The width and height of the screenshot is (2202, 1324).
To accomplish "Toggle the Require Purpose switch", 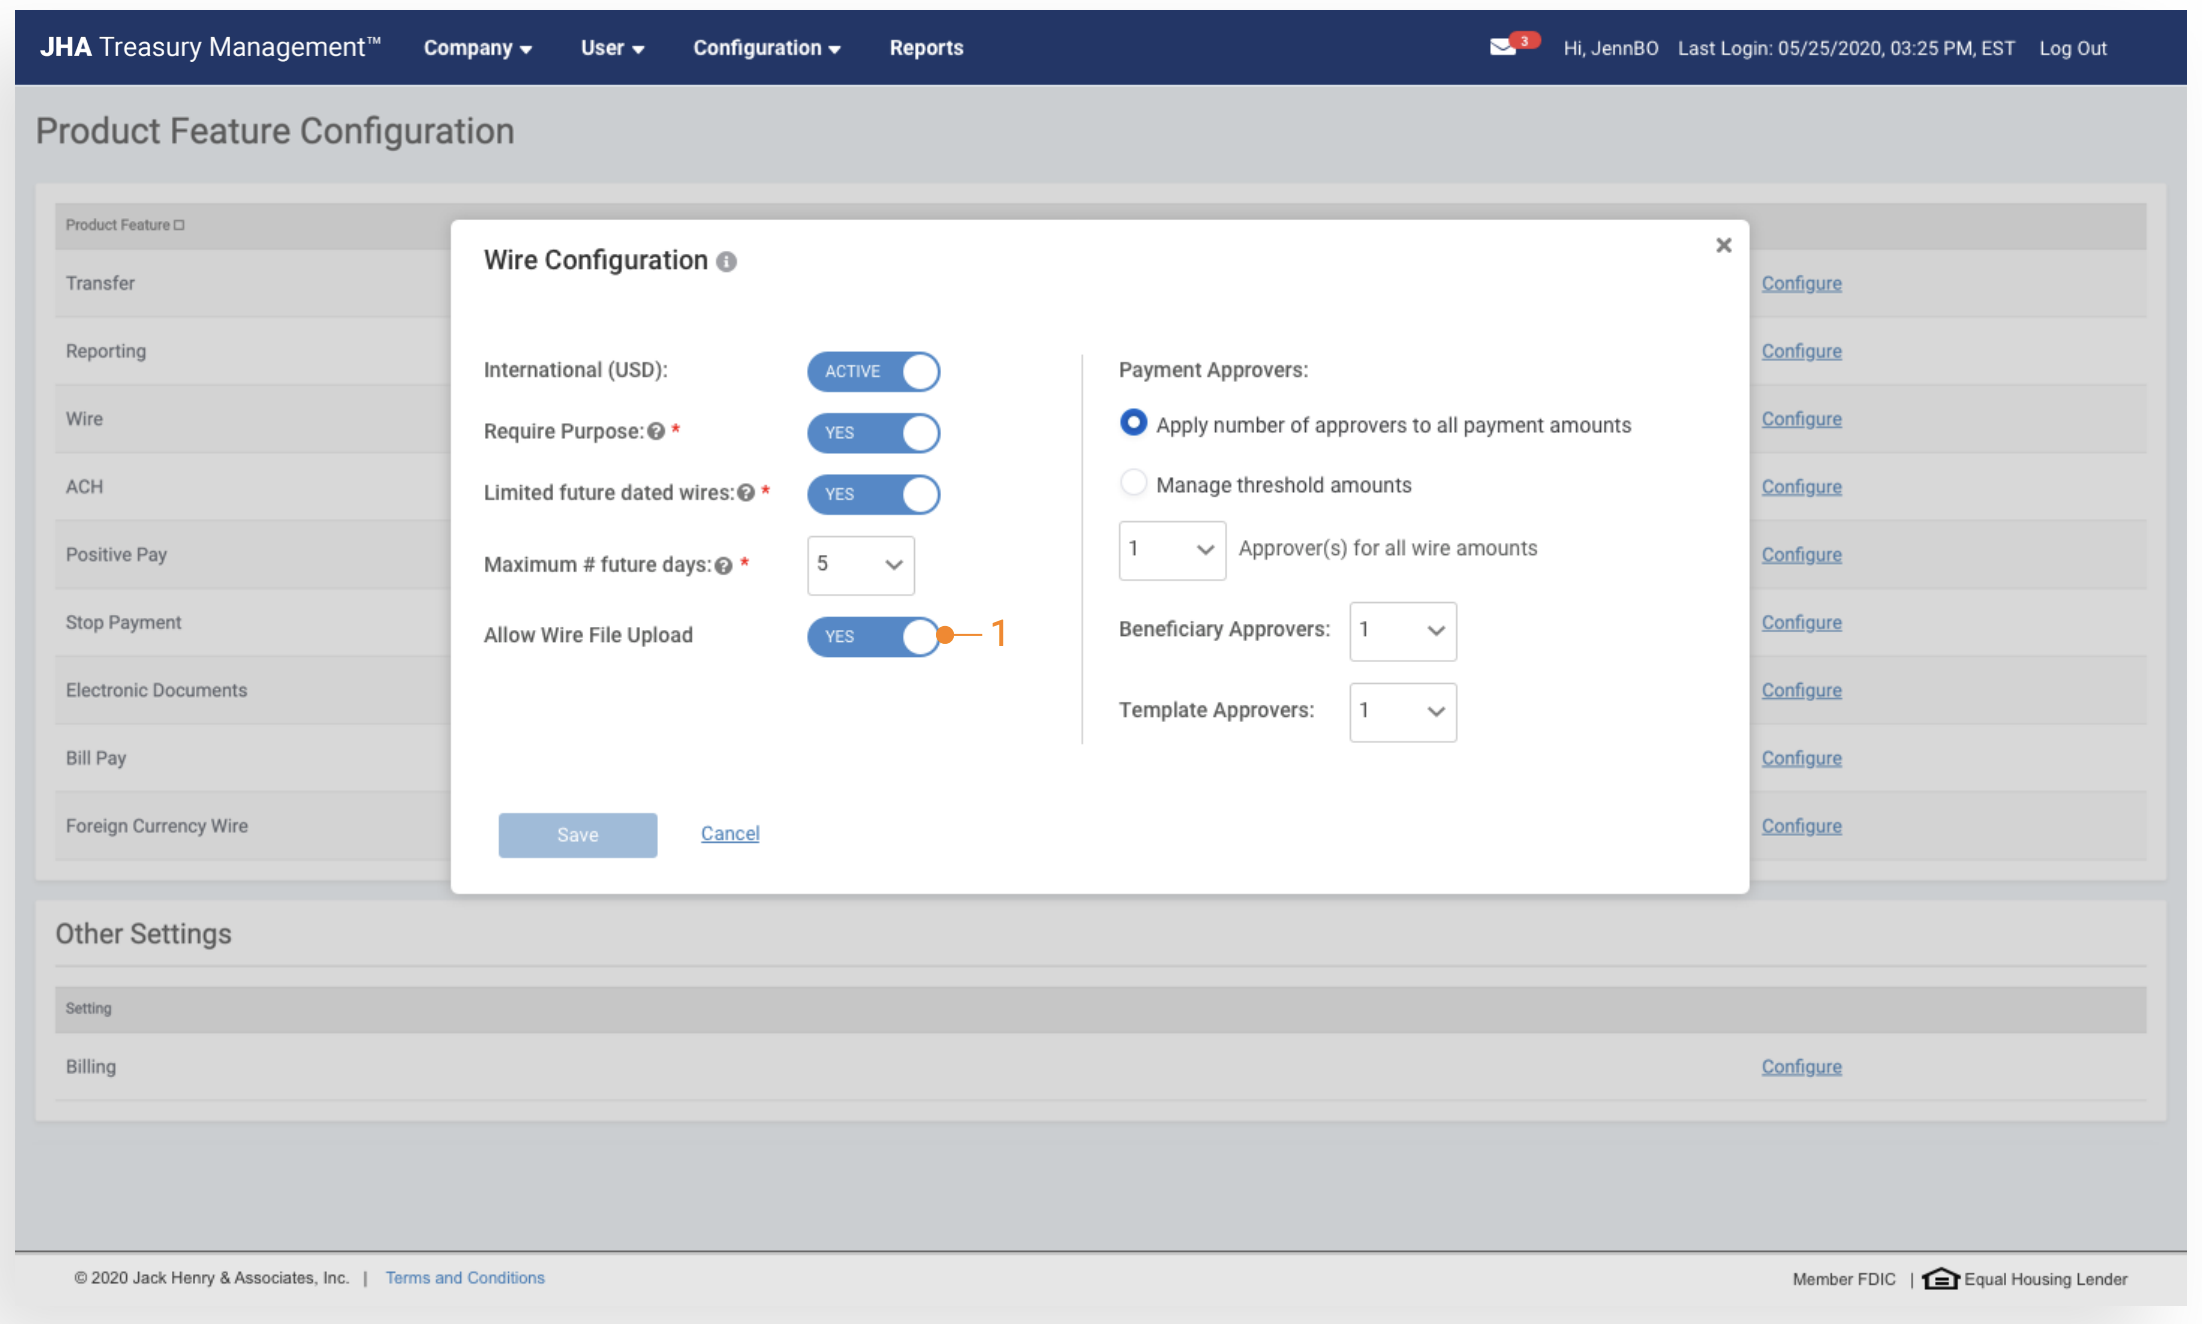I will click(x=873, y=433).
